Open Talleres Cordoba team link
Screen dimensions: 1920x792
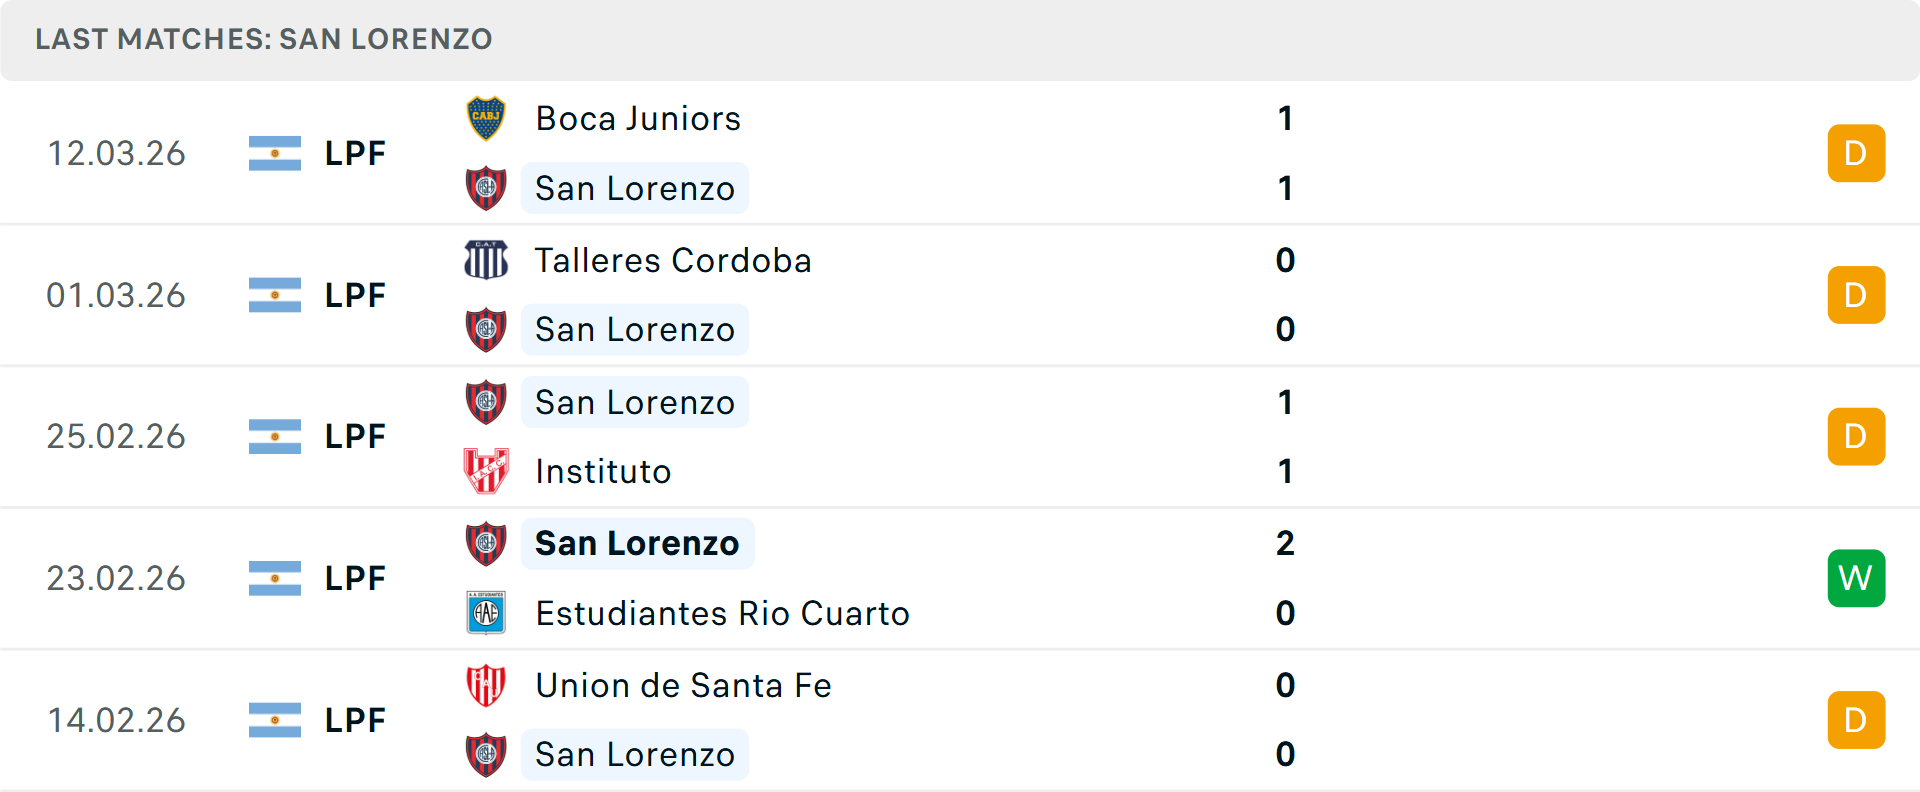(x=673, y=260)
